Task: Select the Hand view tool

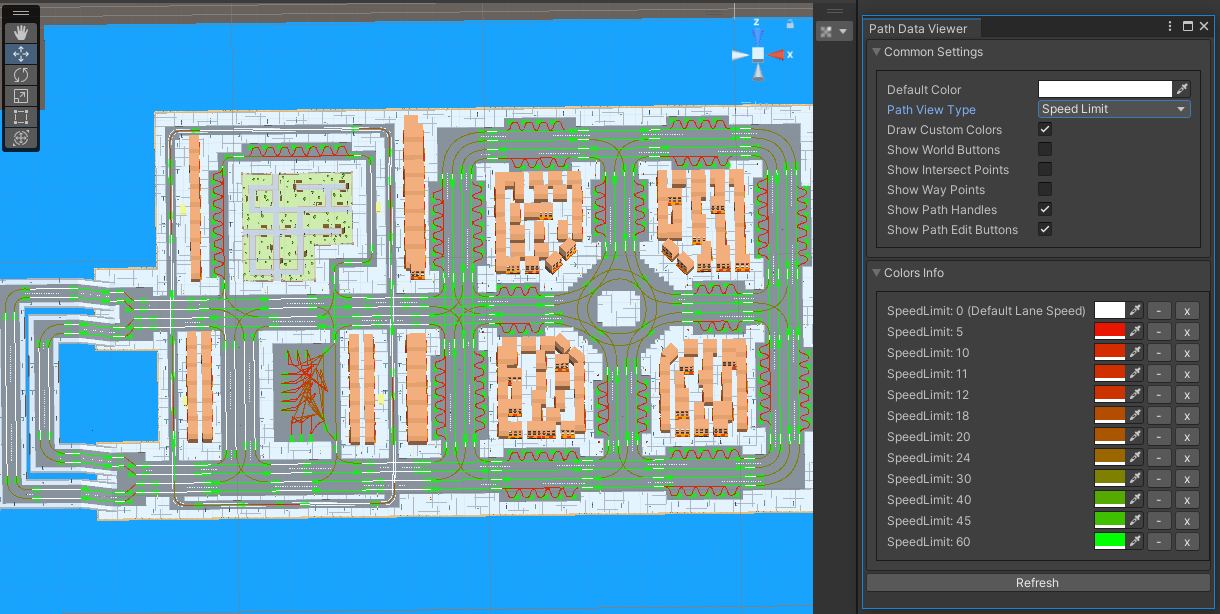Action: coord(21,33)
